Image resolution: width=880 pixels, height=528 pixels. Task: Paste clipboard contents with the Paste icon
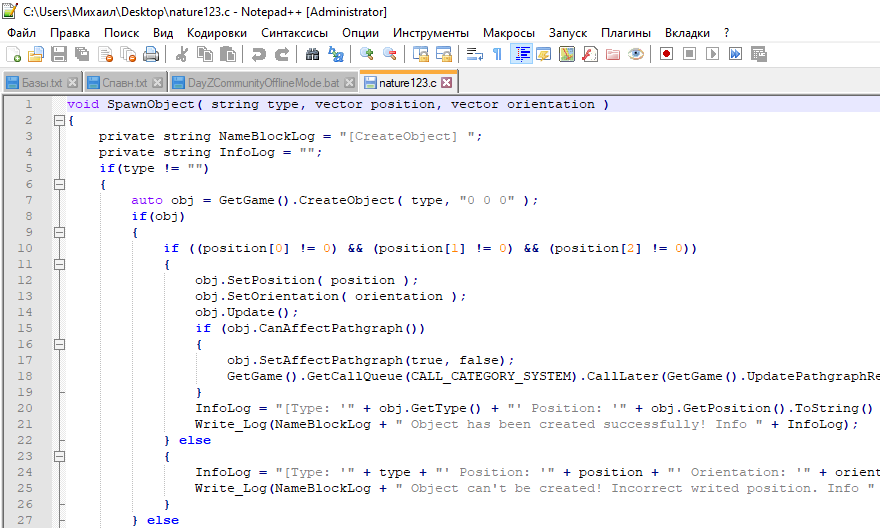tap(228, 54)
